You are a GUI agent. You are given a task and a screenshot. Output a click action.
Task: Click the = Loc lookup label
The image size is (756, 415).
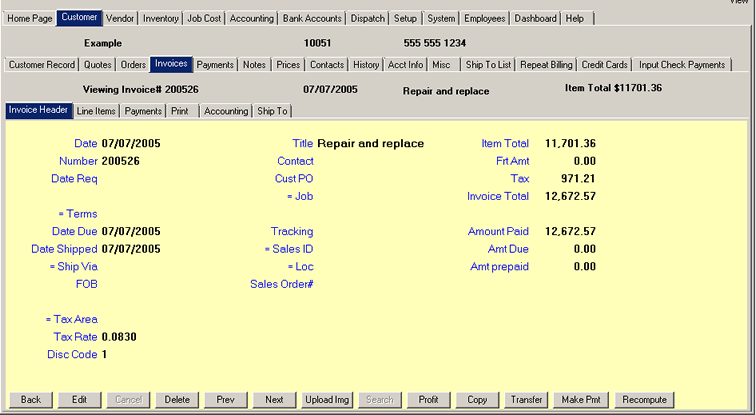[300, 267]
